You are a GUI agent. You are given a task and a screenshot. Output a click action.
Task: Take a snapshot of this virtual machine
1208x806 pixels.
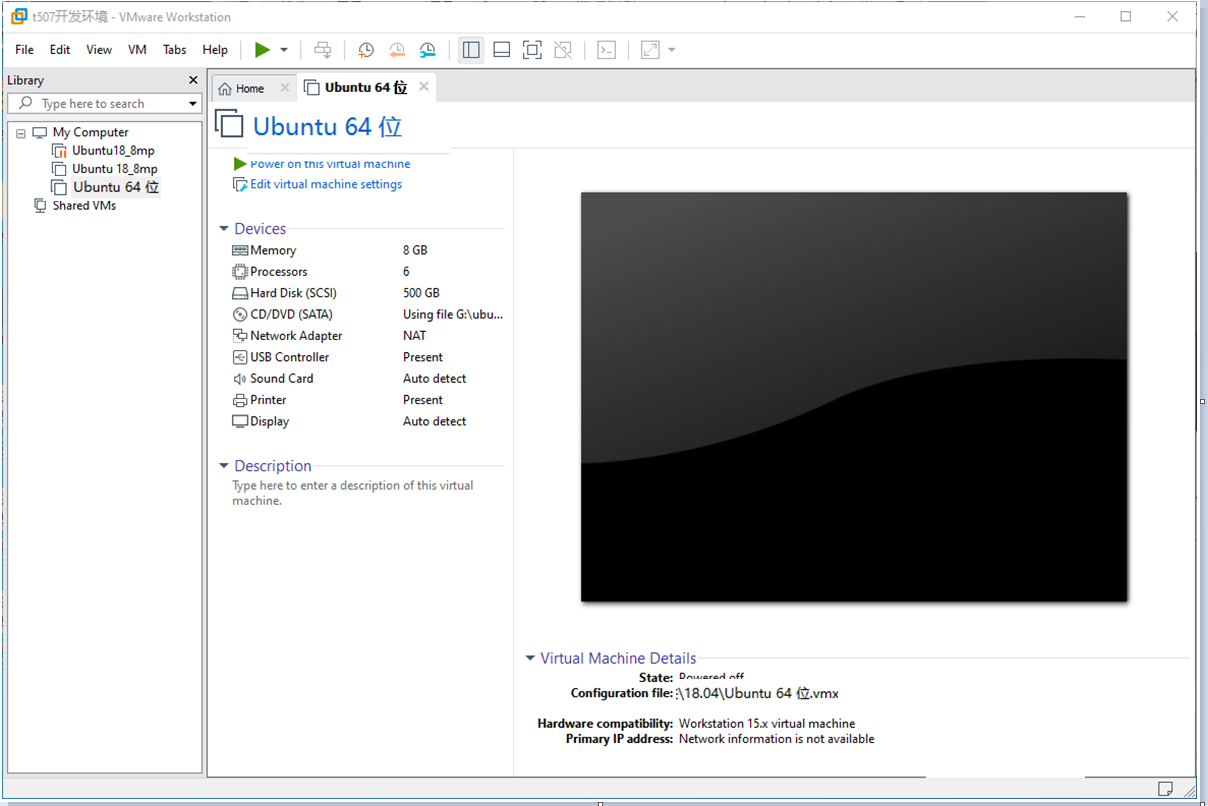(366, 50)
